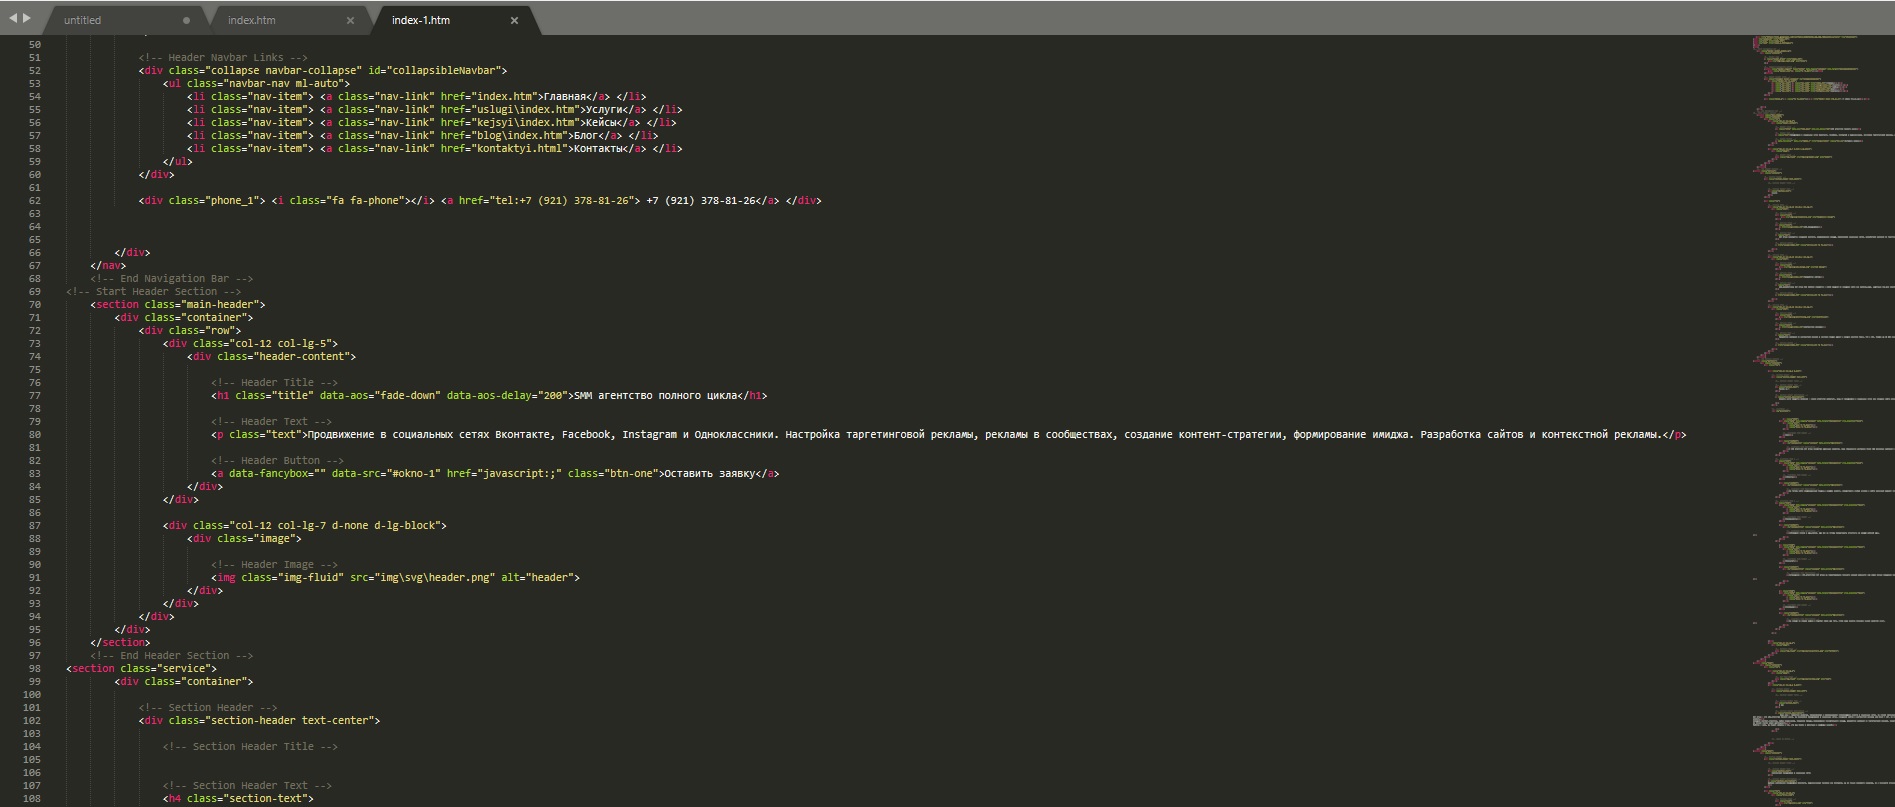The height and width of the screenshot is (807, 1895).
Task: Click the 'header-content' class value
Action: 301,357
